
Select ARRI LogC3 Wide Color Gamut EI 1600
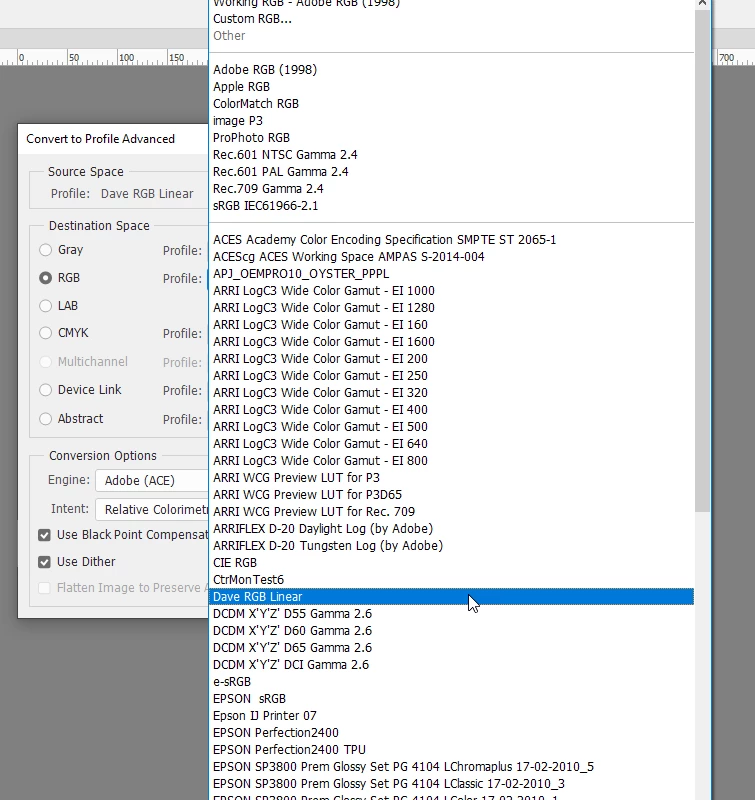pyautogui.click(x=451, y=342)
